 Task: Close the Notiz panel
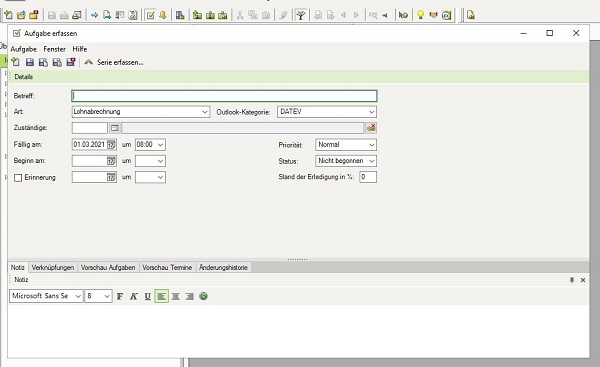point(583,280)
